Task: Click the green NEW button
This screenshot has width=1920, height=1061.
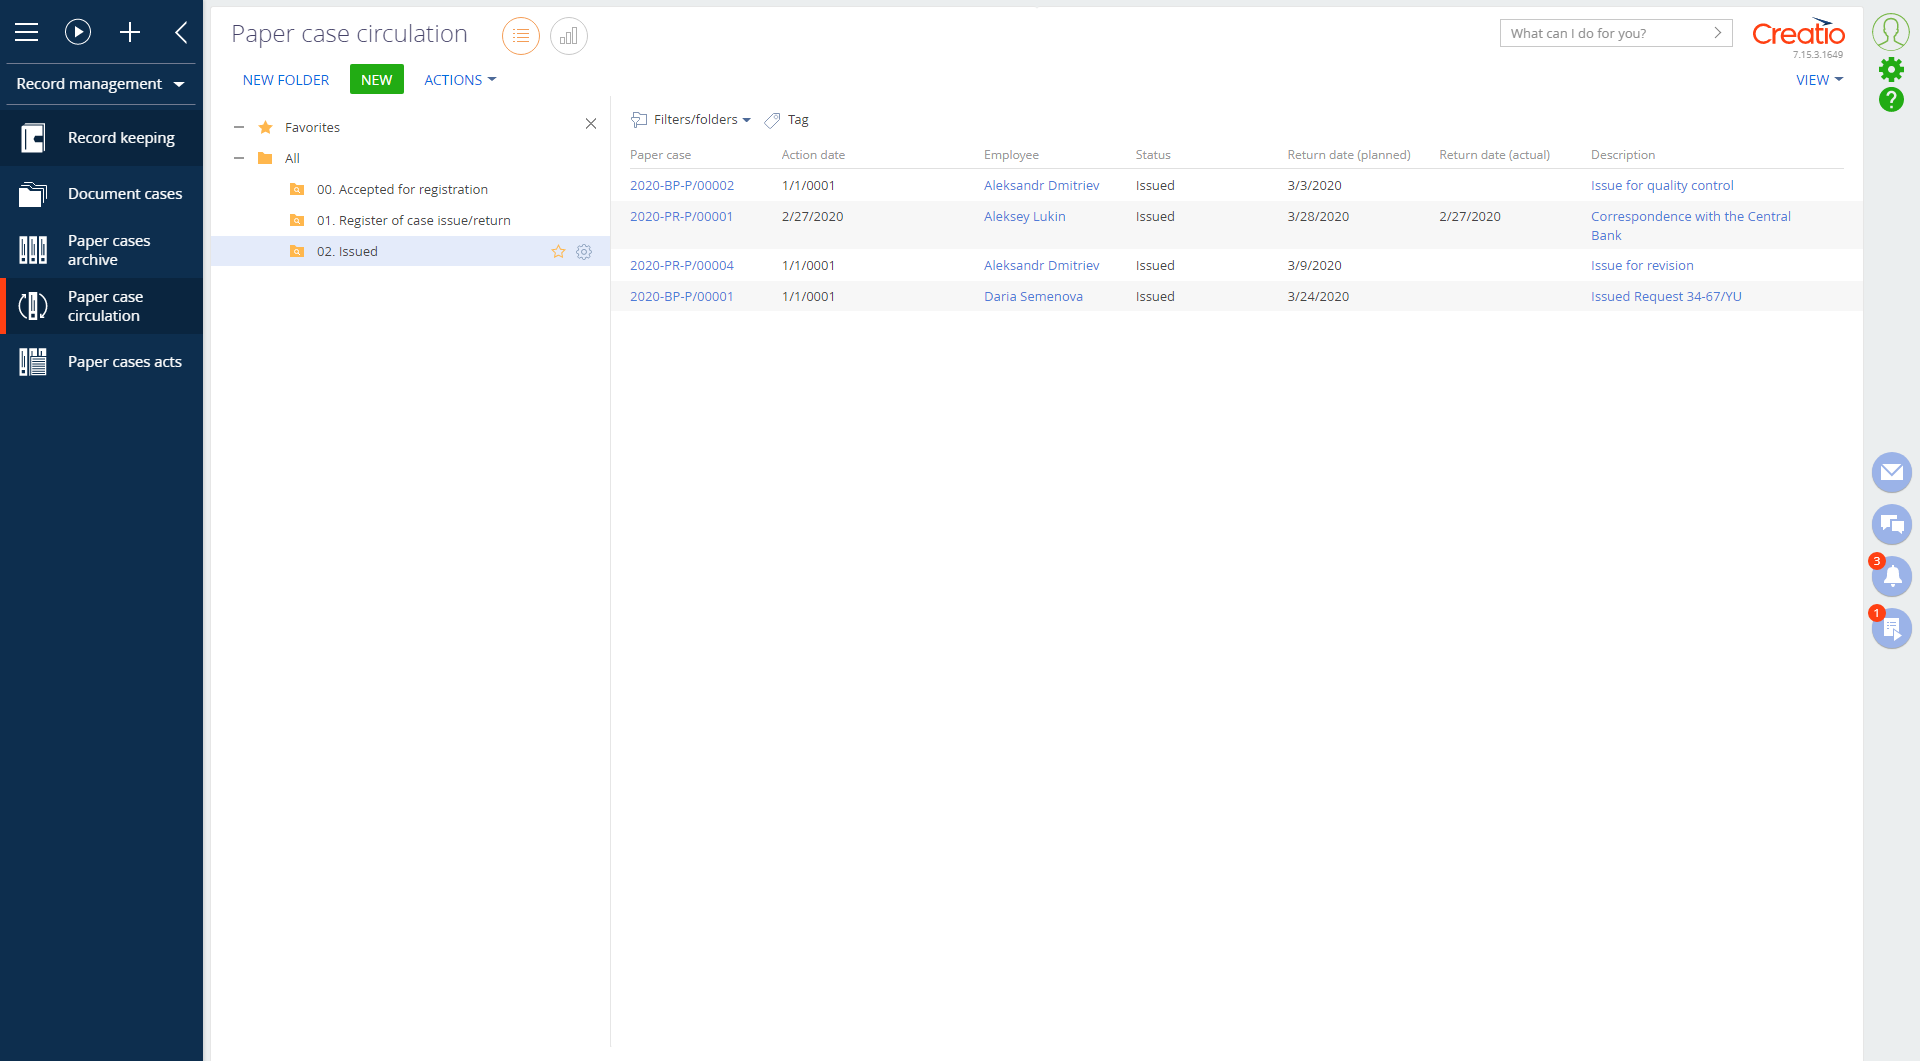Action: click(x=376, y=79)
